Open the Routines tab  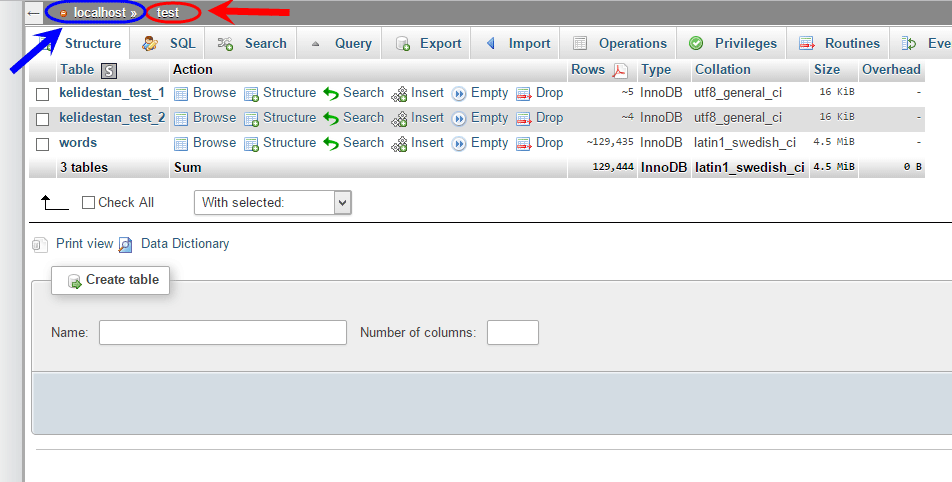click(x=838, y=44)
